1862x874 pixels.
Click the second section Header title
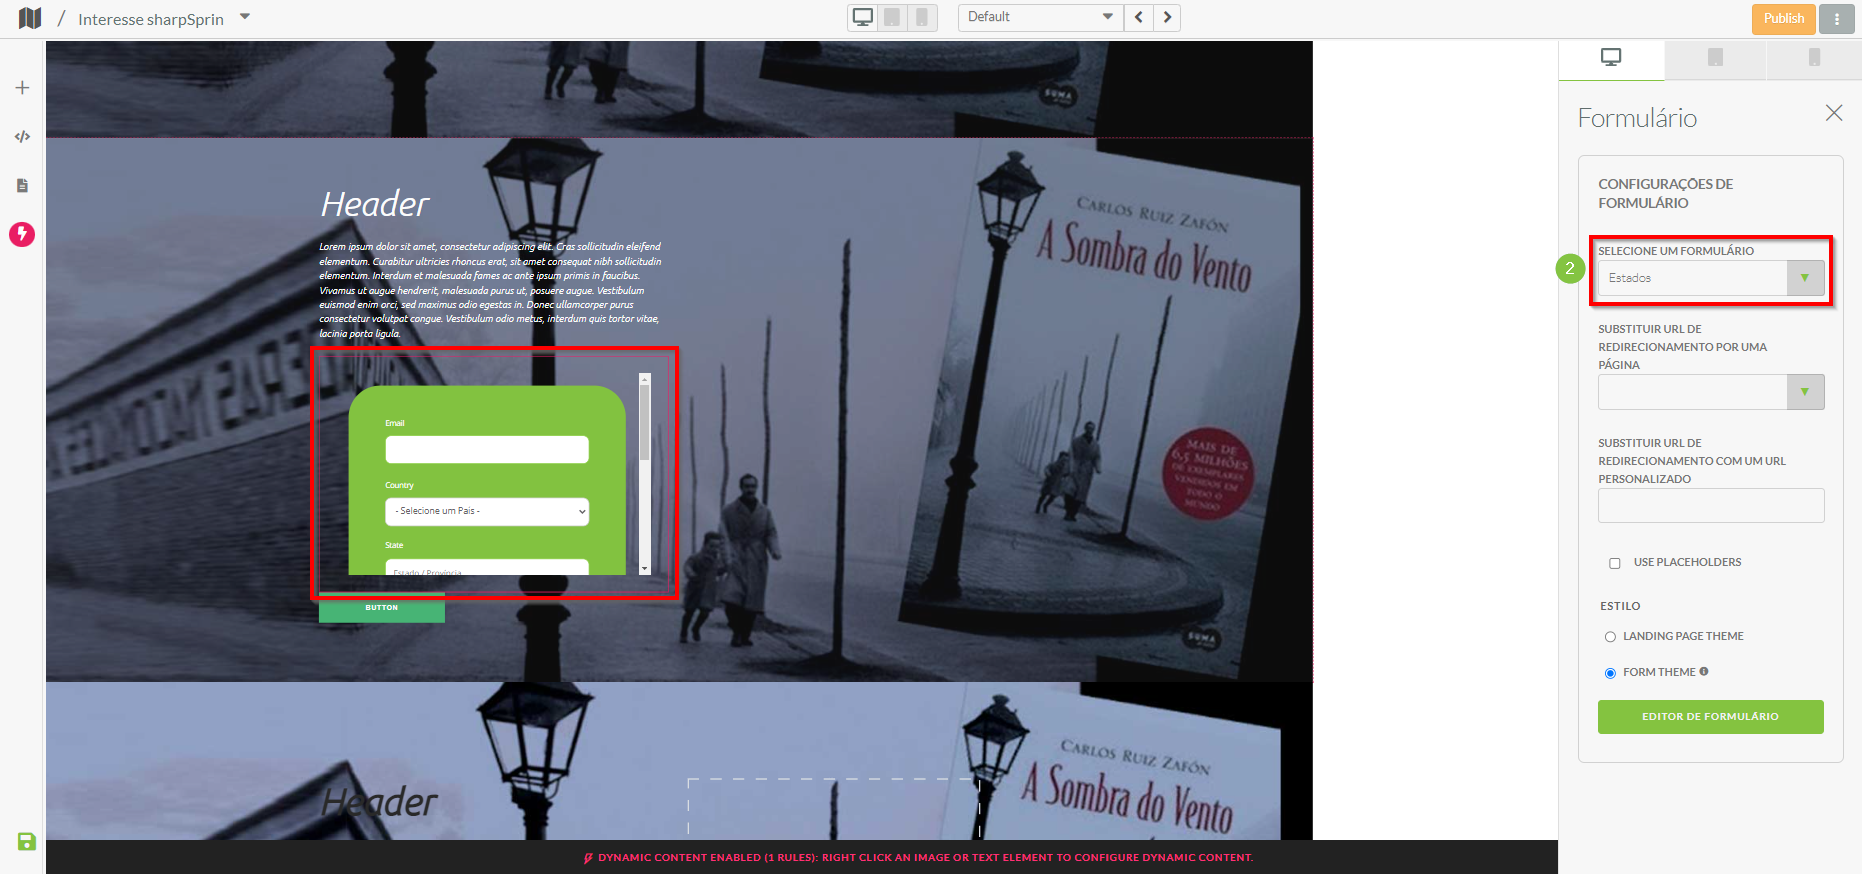(x=379, y=802)
